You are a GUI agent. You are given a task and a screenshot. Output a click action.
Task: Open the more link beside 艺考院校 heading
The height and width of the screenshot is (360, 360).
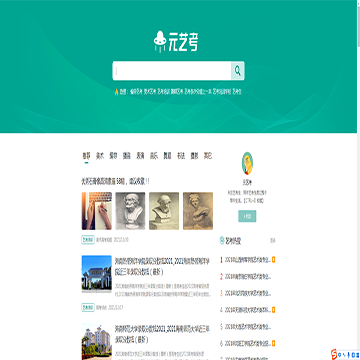pos(272,241)
